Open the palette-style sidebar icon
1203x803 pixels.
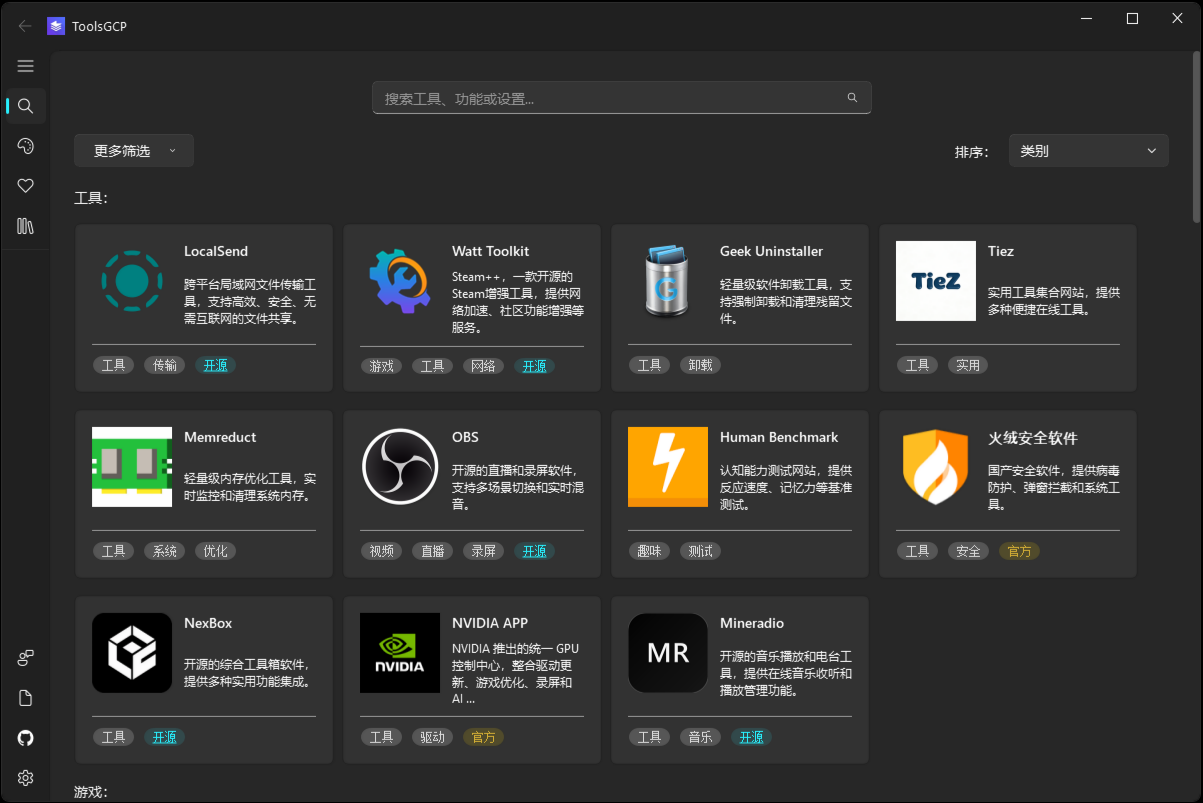pyautogui.click(x=26, y=146)
